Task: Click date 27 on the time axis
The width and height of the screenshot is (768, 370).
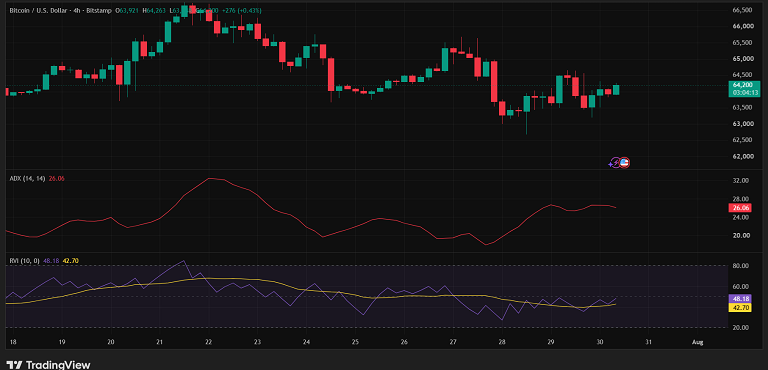Action: 453,342
